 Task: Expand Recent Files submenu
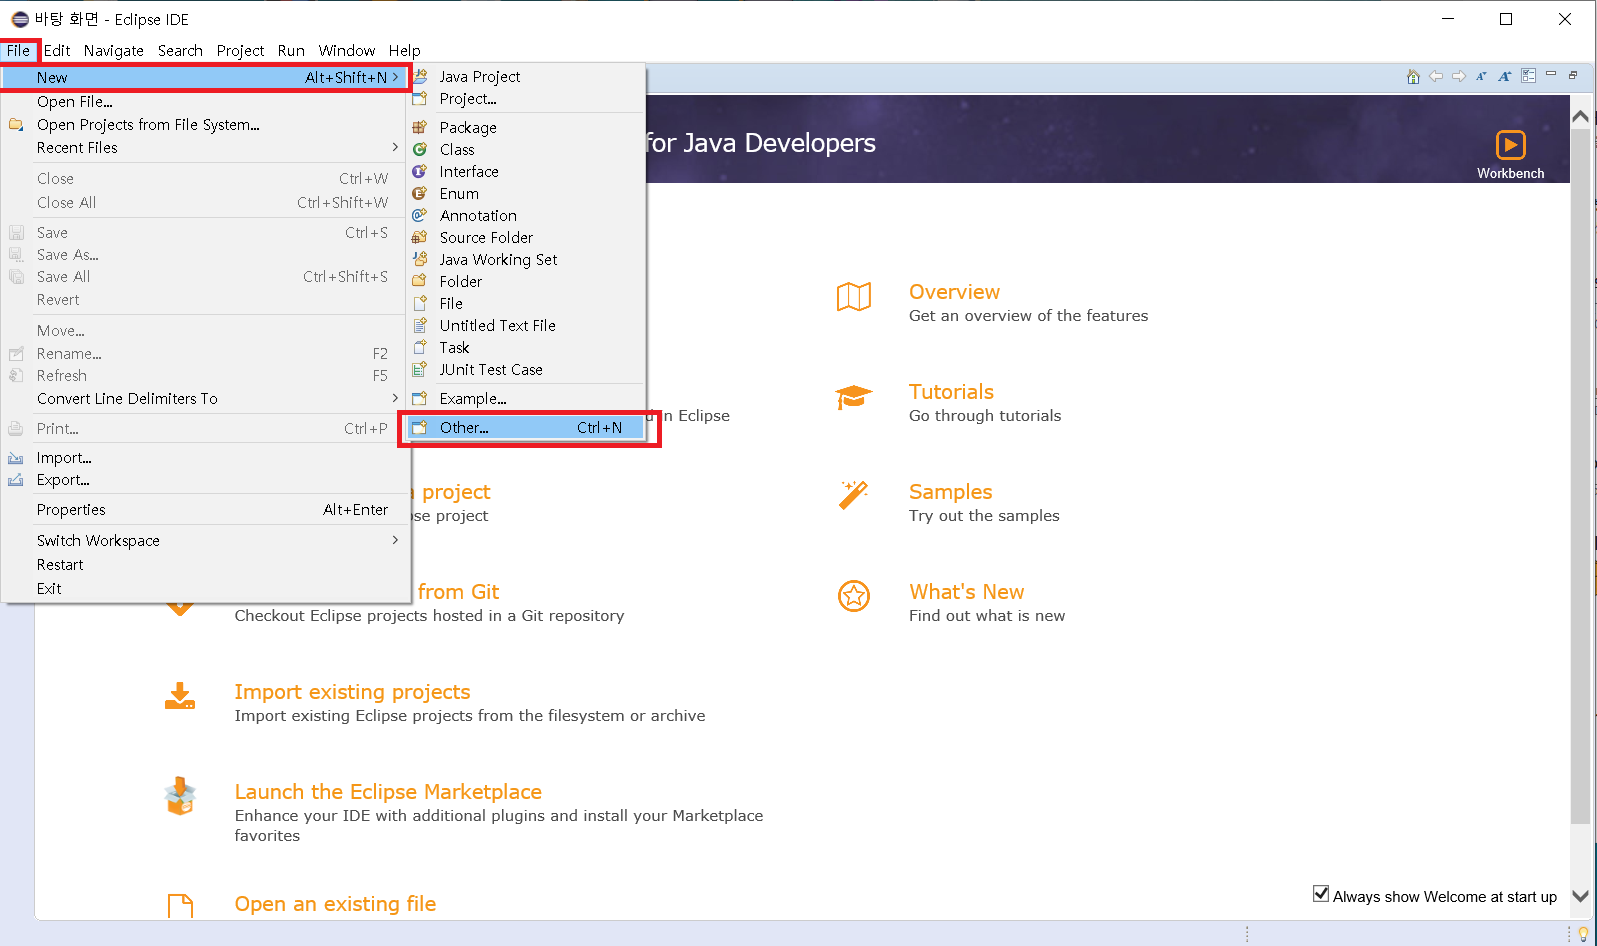point(395,147)
